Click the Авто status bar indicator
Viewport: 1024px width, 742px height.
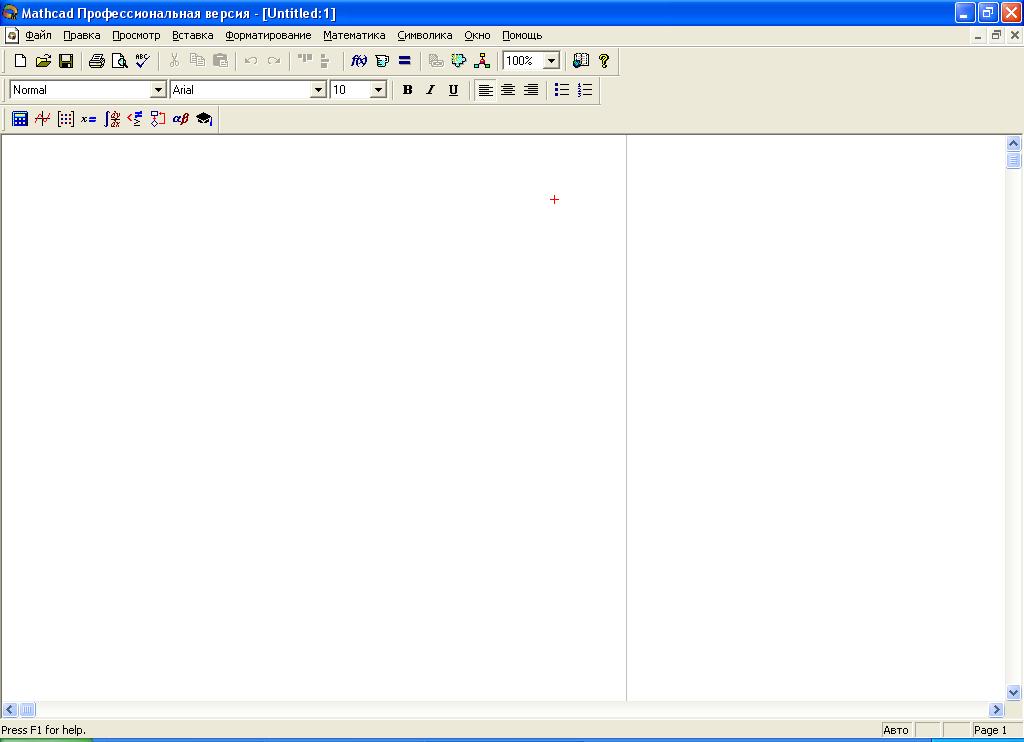pyautogui.click(x=896, y=730)
